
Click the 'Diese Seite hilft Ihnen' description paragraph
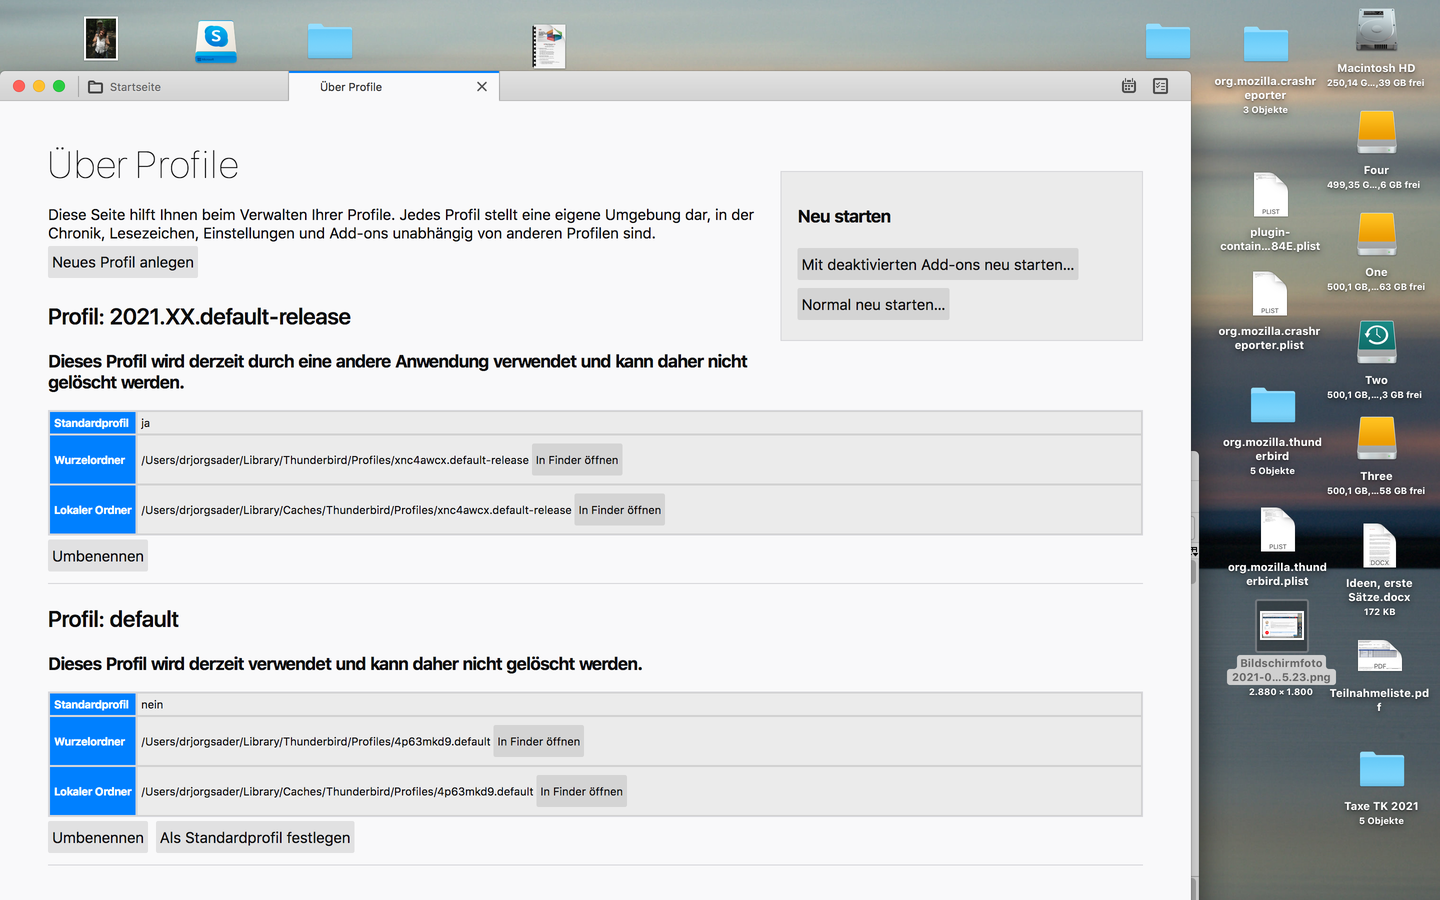[x=401, y=224]
